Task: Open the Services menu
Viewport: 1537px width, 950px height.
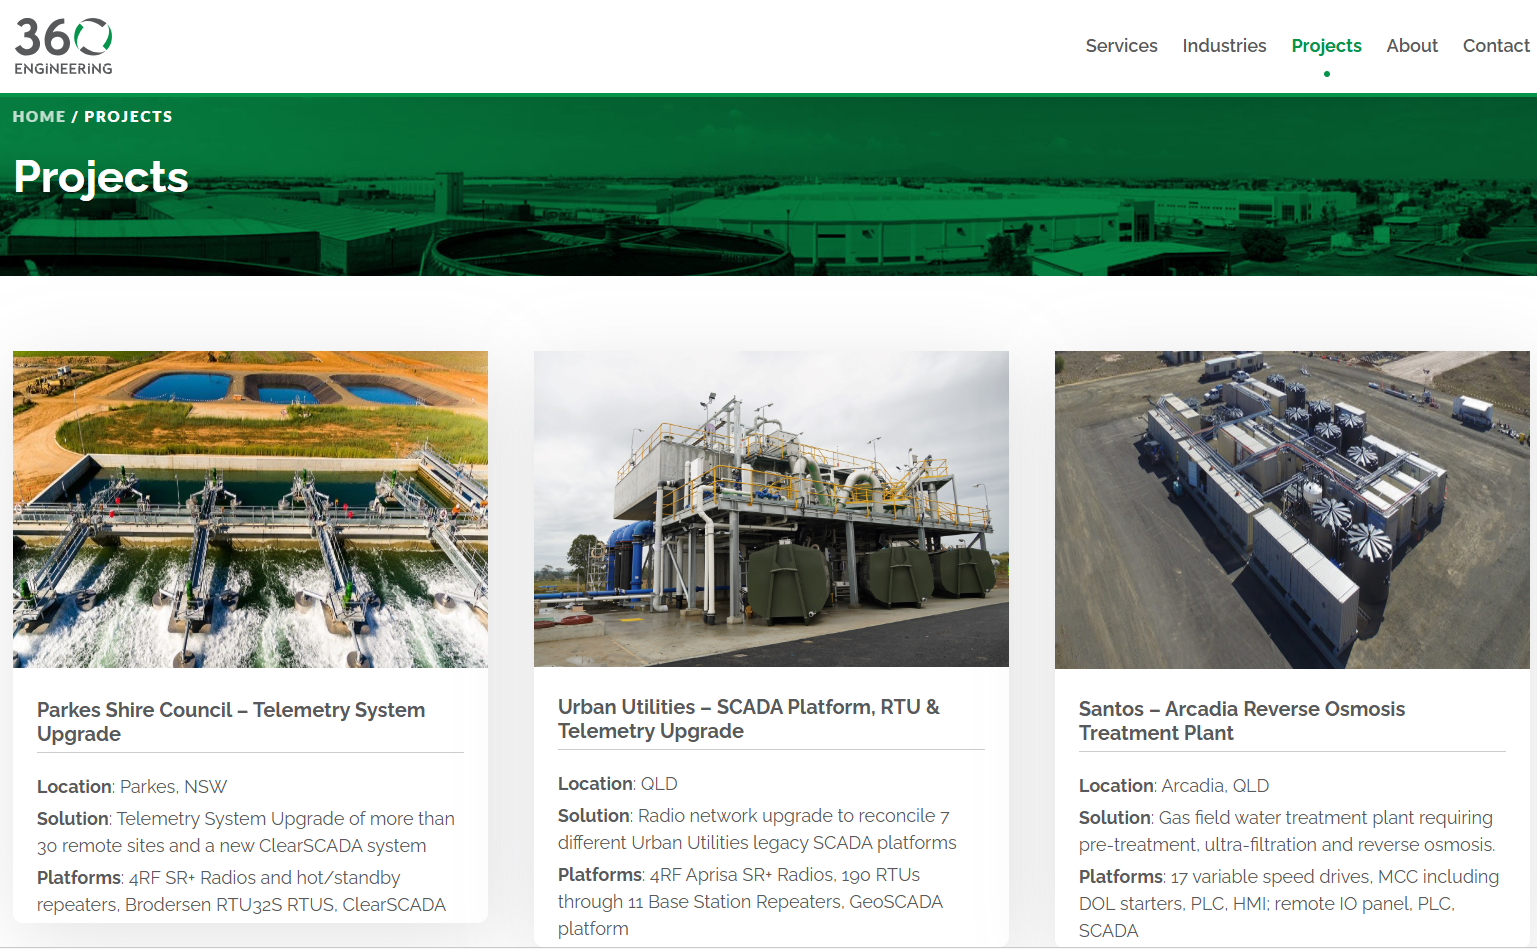Action: point(1121,46)
